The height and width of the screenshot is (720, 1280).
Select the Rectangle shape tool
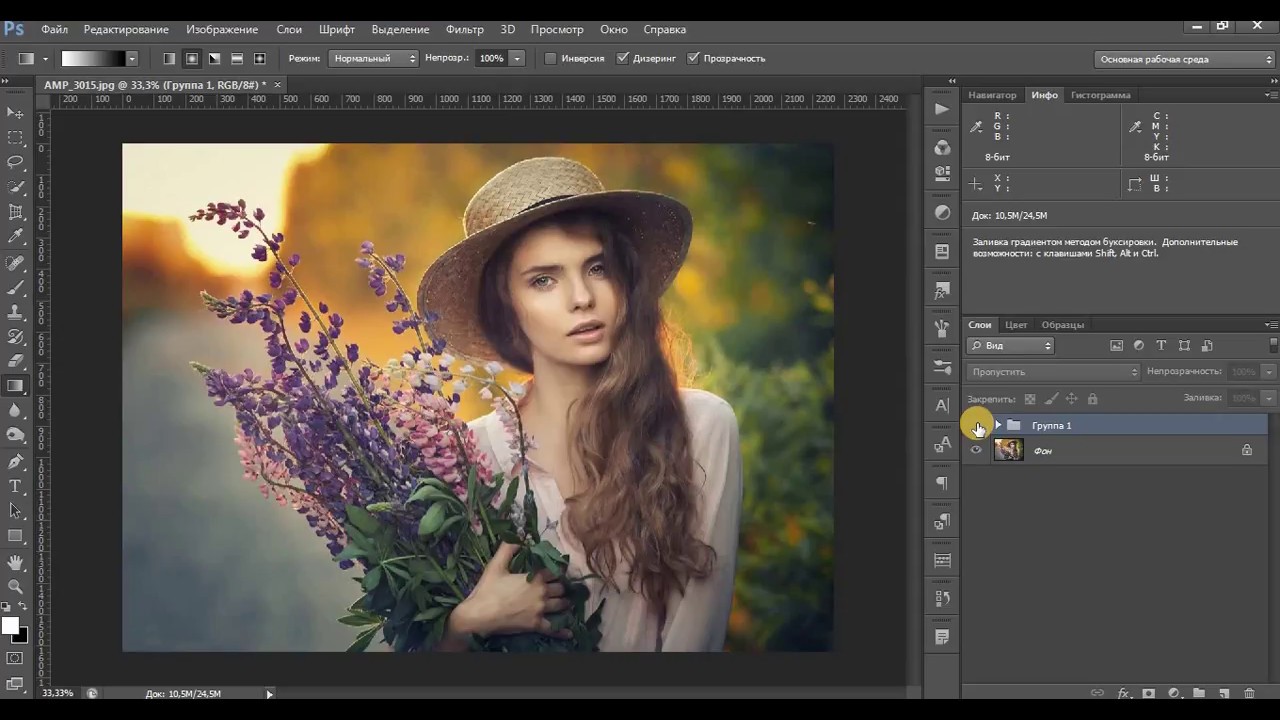(15, 536)
